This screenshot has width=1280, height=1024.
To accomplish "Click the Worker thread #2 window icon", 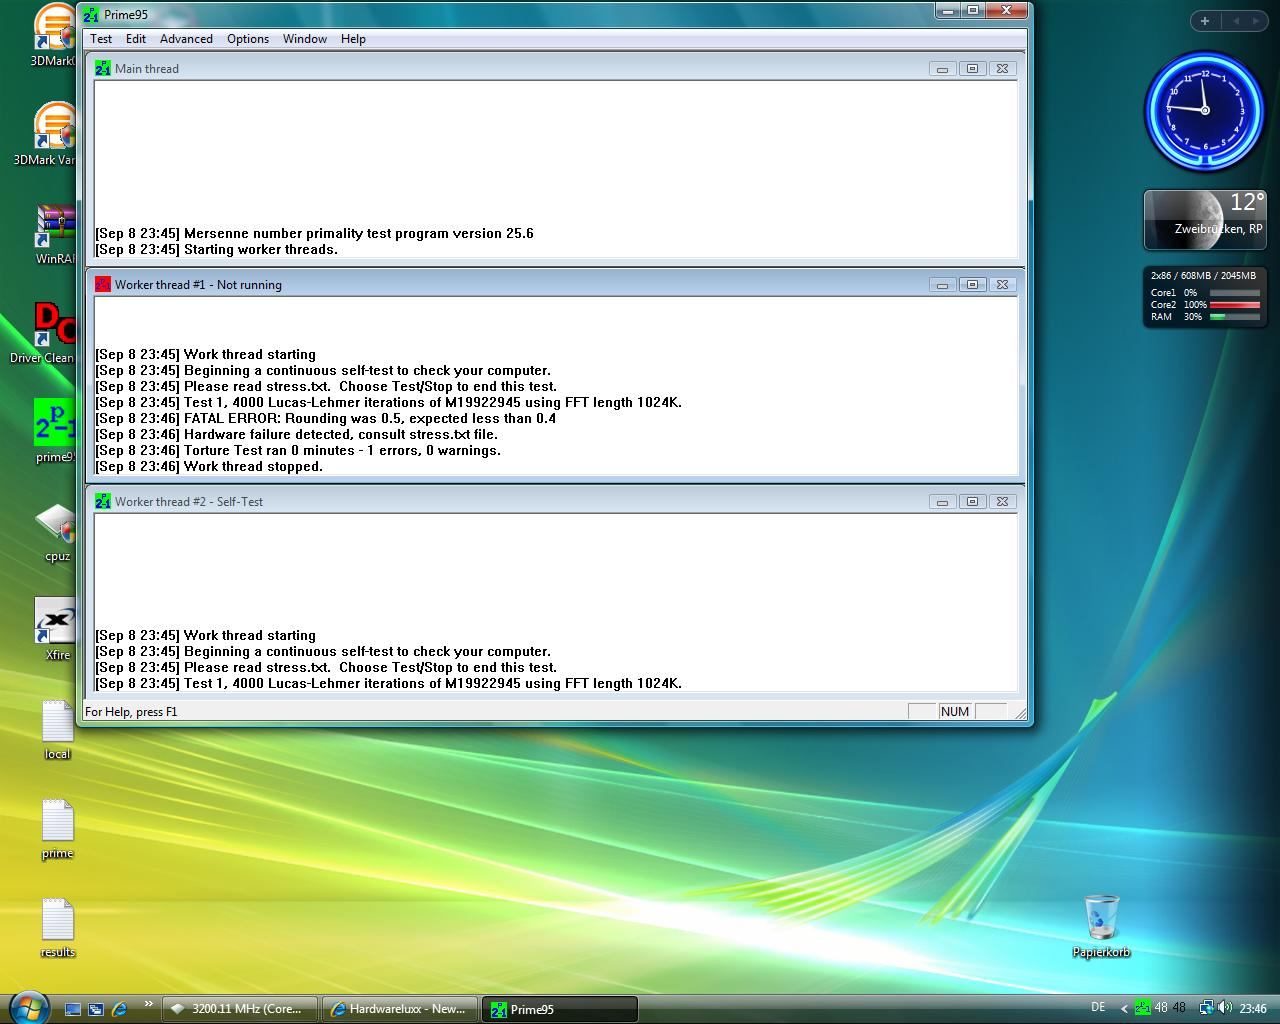I will (102, 501).
